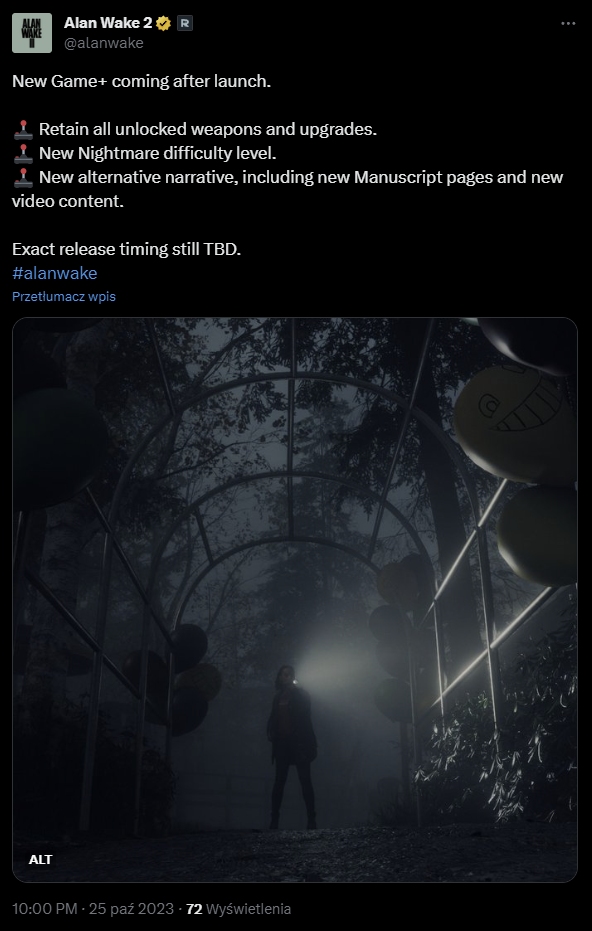
Task: Open the three-dot more options menu
Action: tap(568, 23)
